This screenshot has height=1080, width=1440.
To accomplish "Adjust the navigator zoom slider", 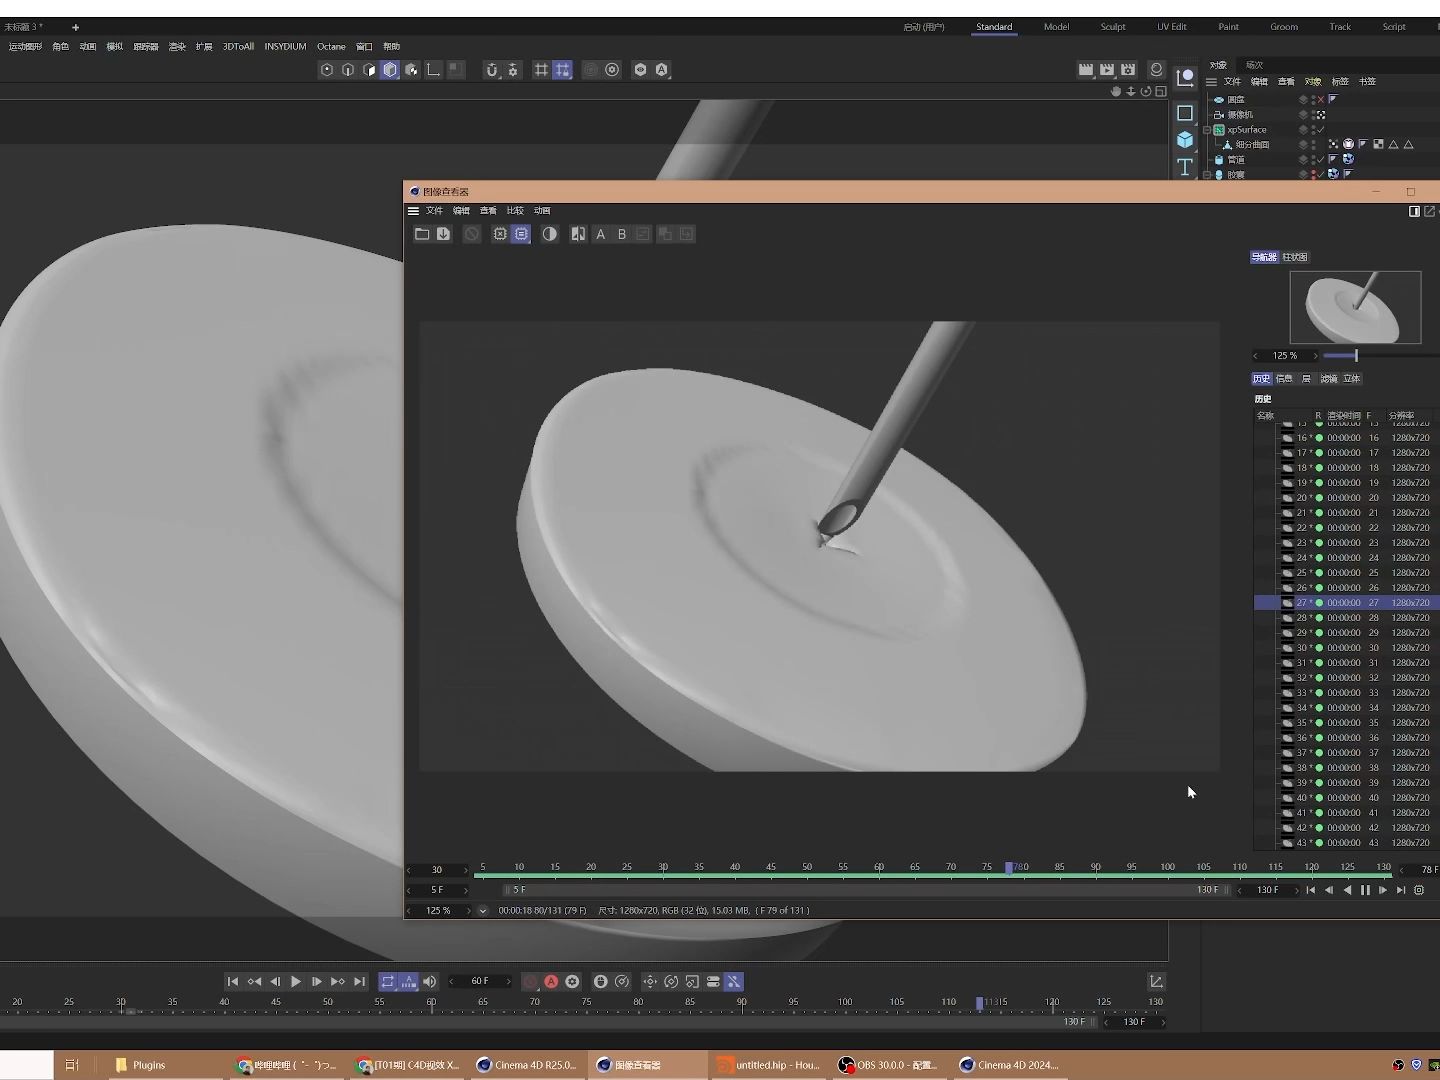I will tap(1356, 356).
